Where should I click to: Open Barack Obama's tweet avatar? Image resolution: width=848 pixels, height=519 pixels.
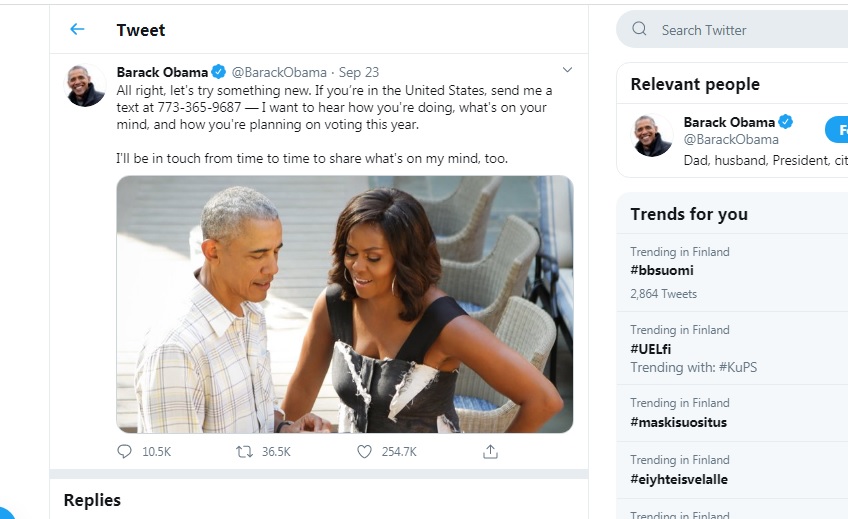click(x=86, y=86)
